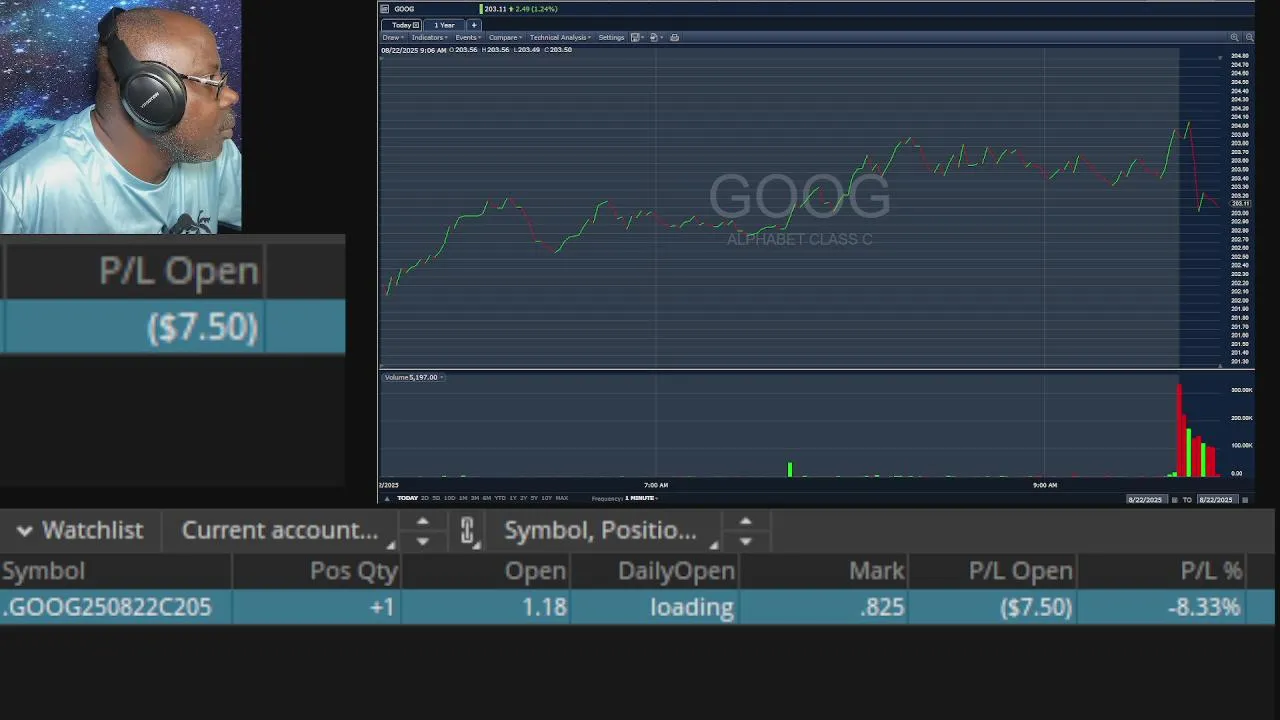
Task: Open the Indicators dropdown menu
Action: 430,38
